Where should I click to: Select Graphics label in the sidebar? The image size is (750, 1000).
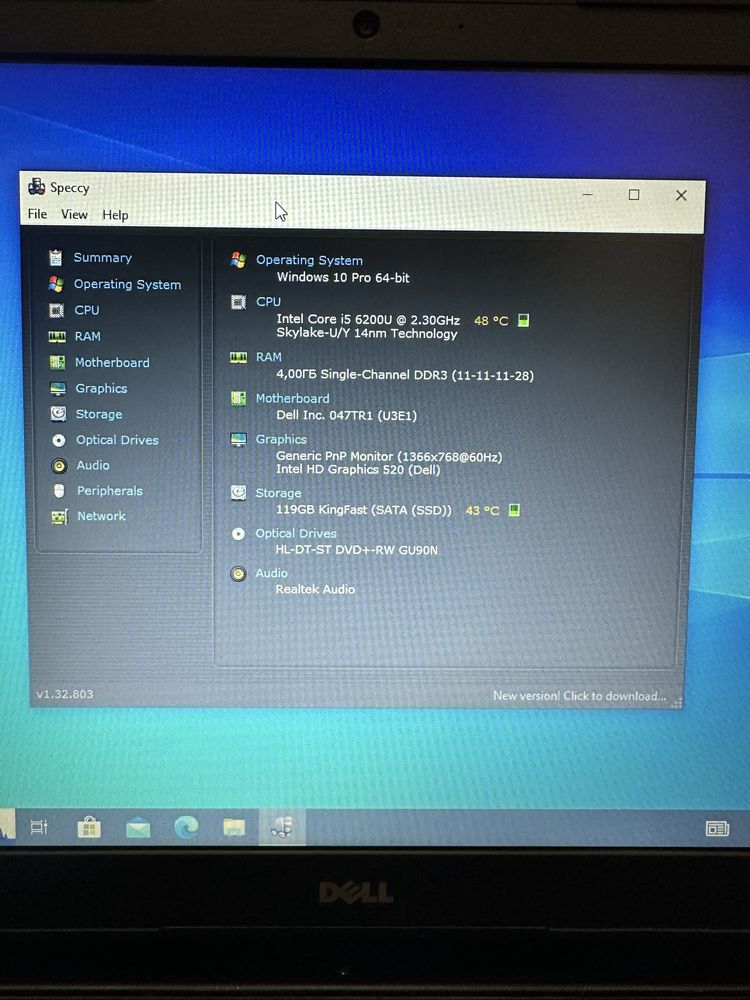(101, 388)
